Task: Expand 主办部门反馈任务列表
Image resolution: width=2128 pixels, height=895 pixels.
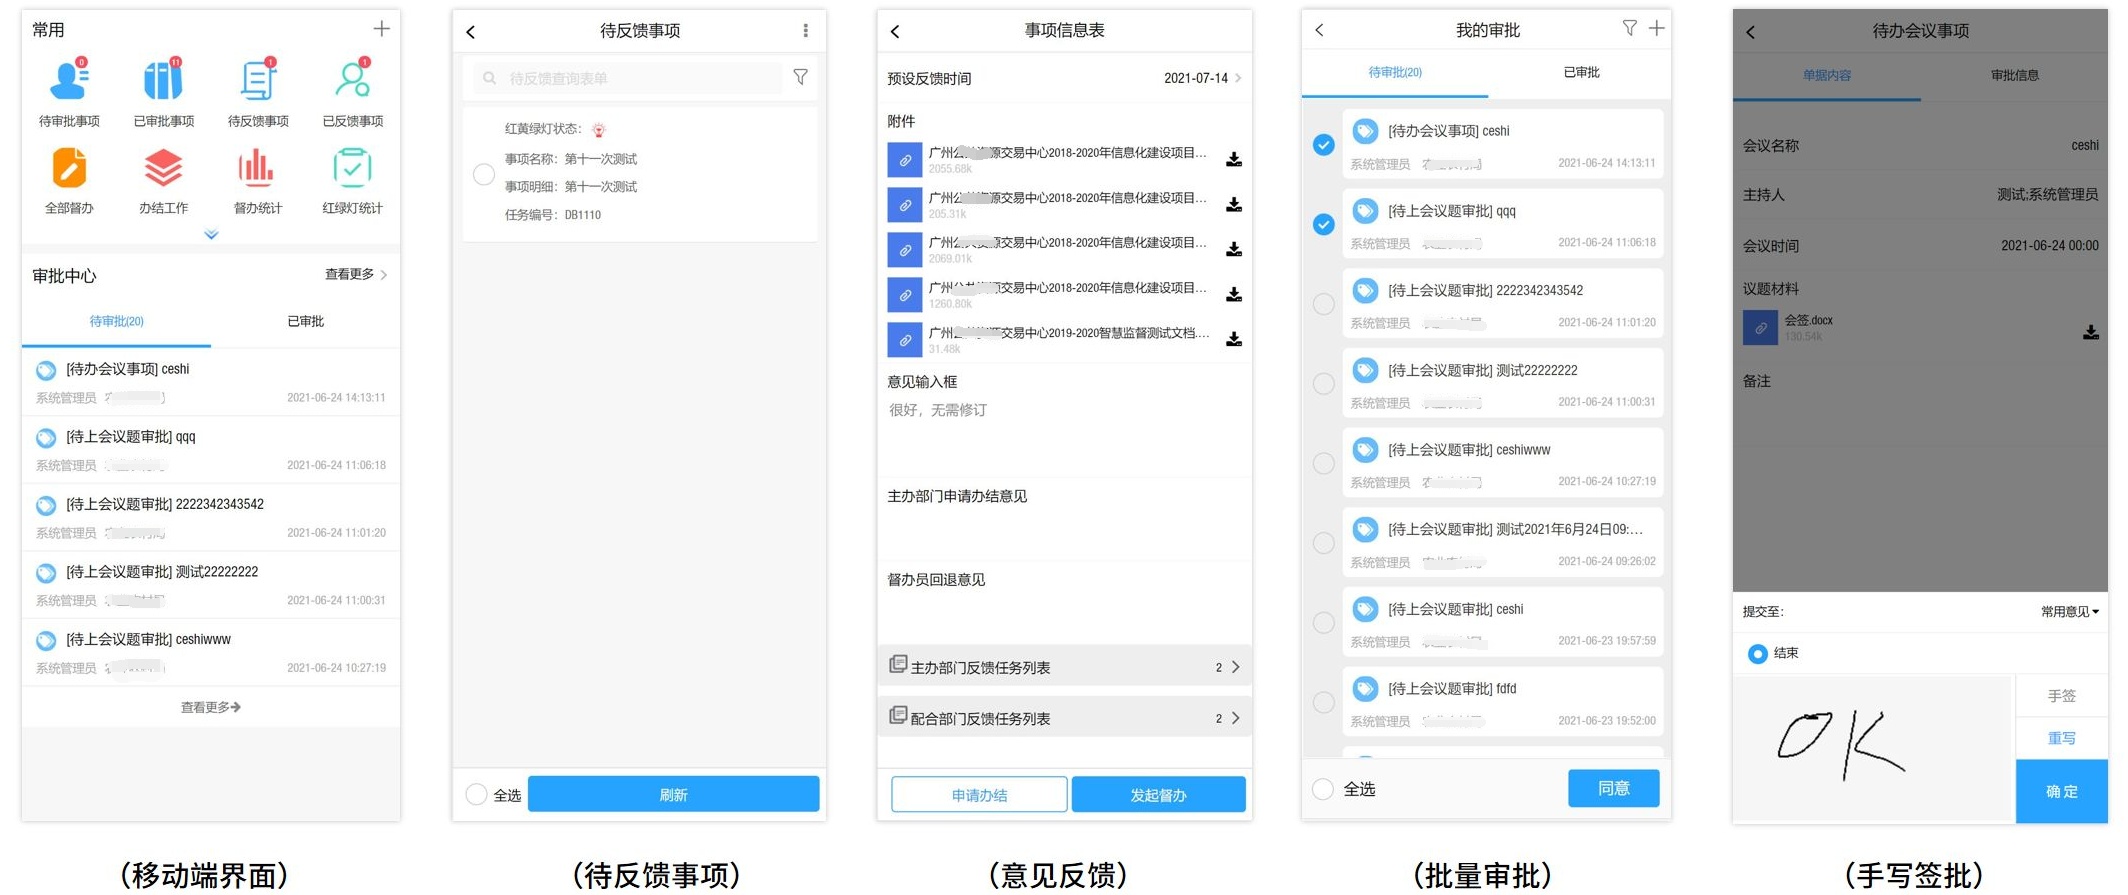Action: [x=1064, y=667]
